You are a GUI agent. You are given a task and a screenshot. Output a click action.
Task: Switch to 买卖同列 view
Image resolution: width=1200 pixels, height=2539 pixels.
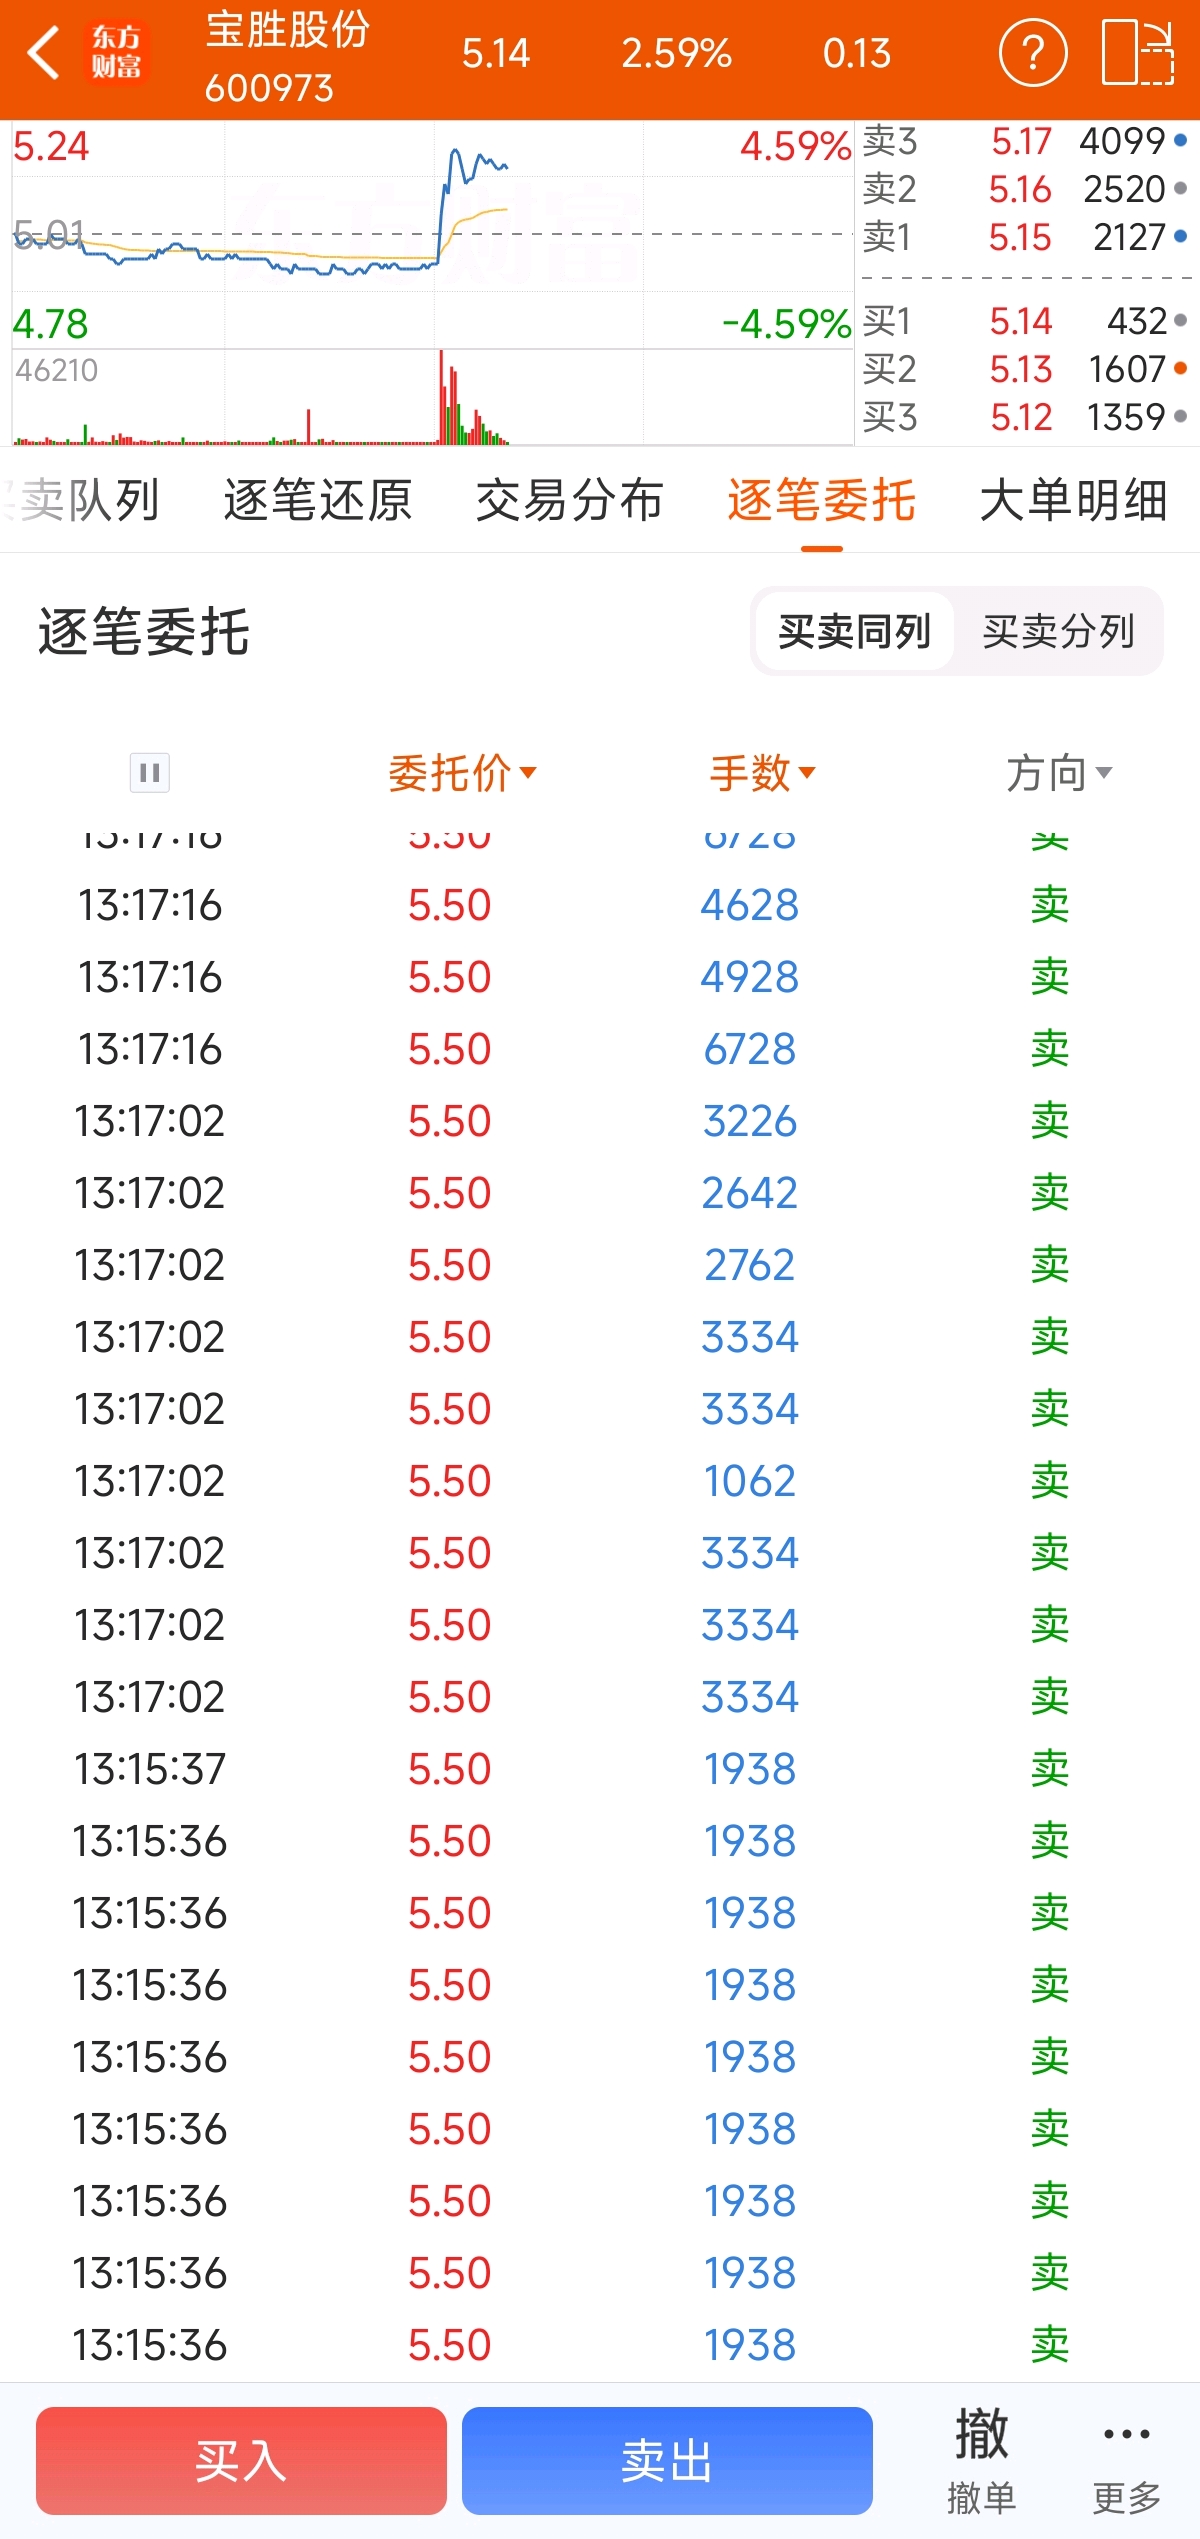click(x=854, y=631)
